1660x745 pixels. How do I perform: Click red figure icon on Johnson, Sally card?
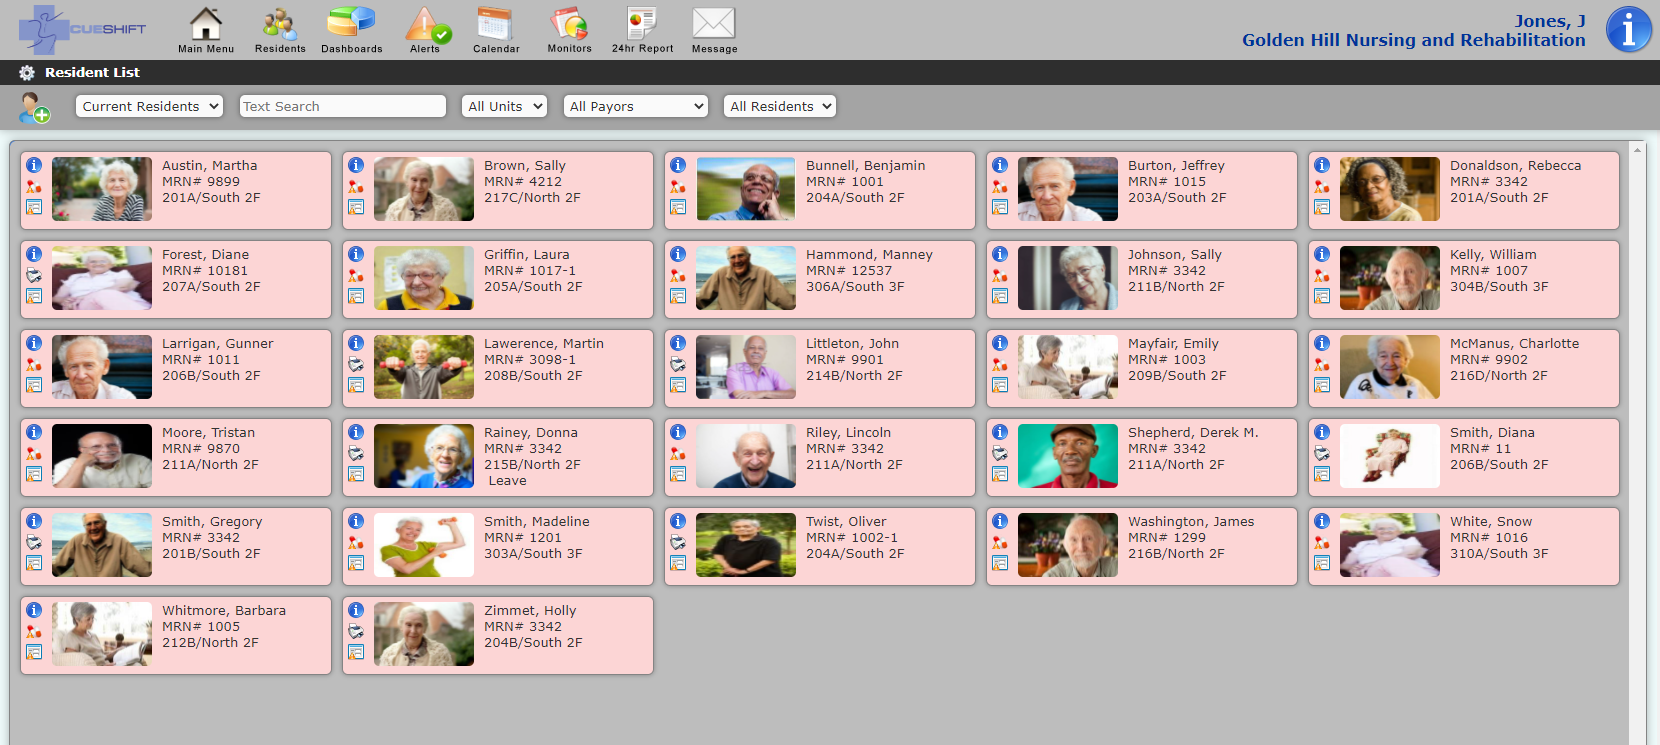(1000, 275)
